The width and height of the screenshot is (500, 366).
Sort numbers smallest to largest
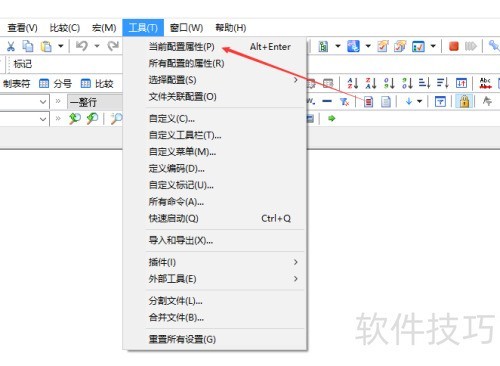tap(389, 83)
